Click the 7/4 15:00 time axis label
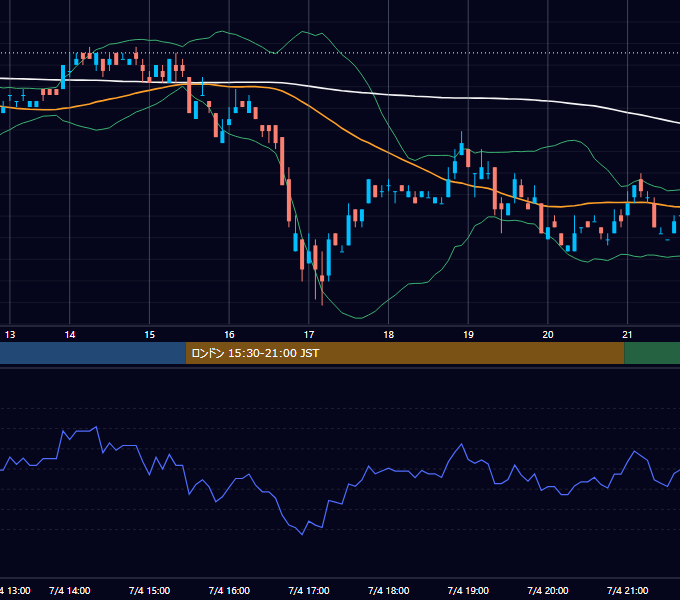The image size is (680, 600). [149, 590]
